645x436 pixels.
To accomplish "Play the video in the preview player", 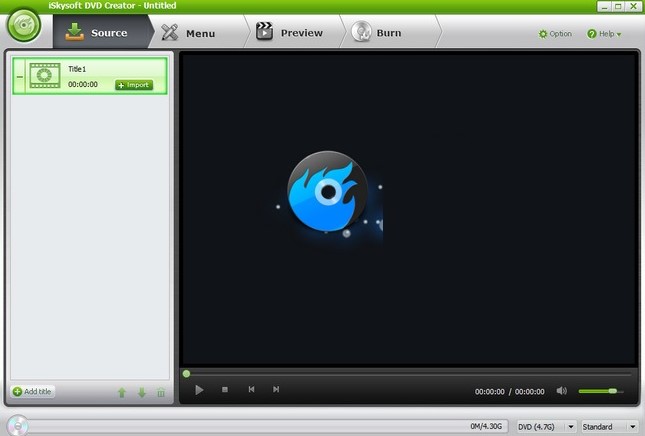I will pyautogui.click(x=199, y=390).
